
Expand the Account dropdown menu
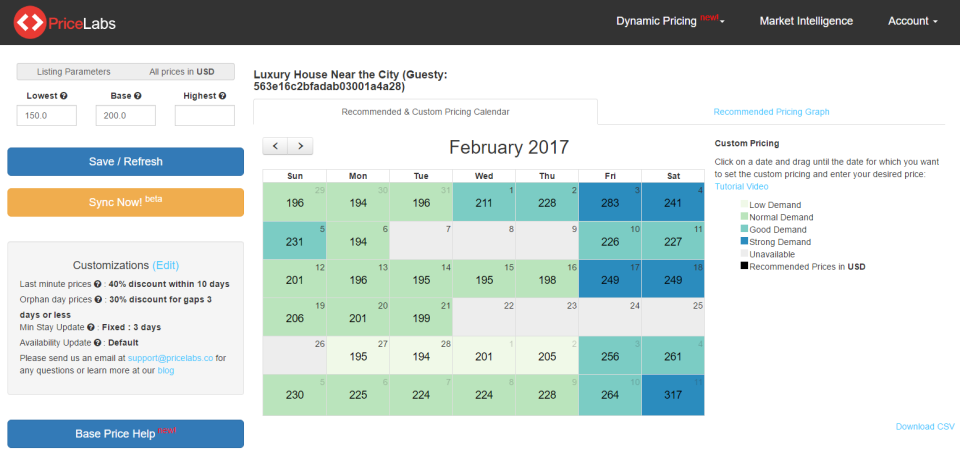point(912,21)
